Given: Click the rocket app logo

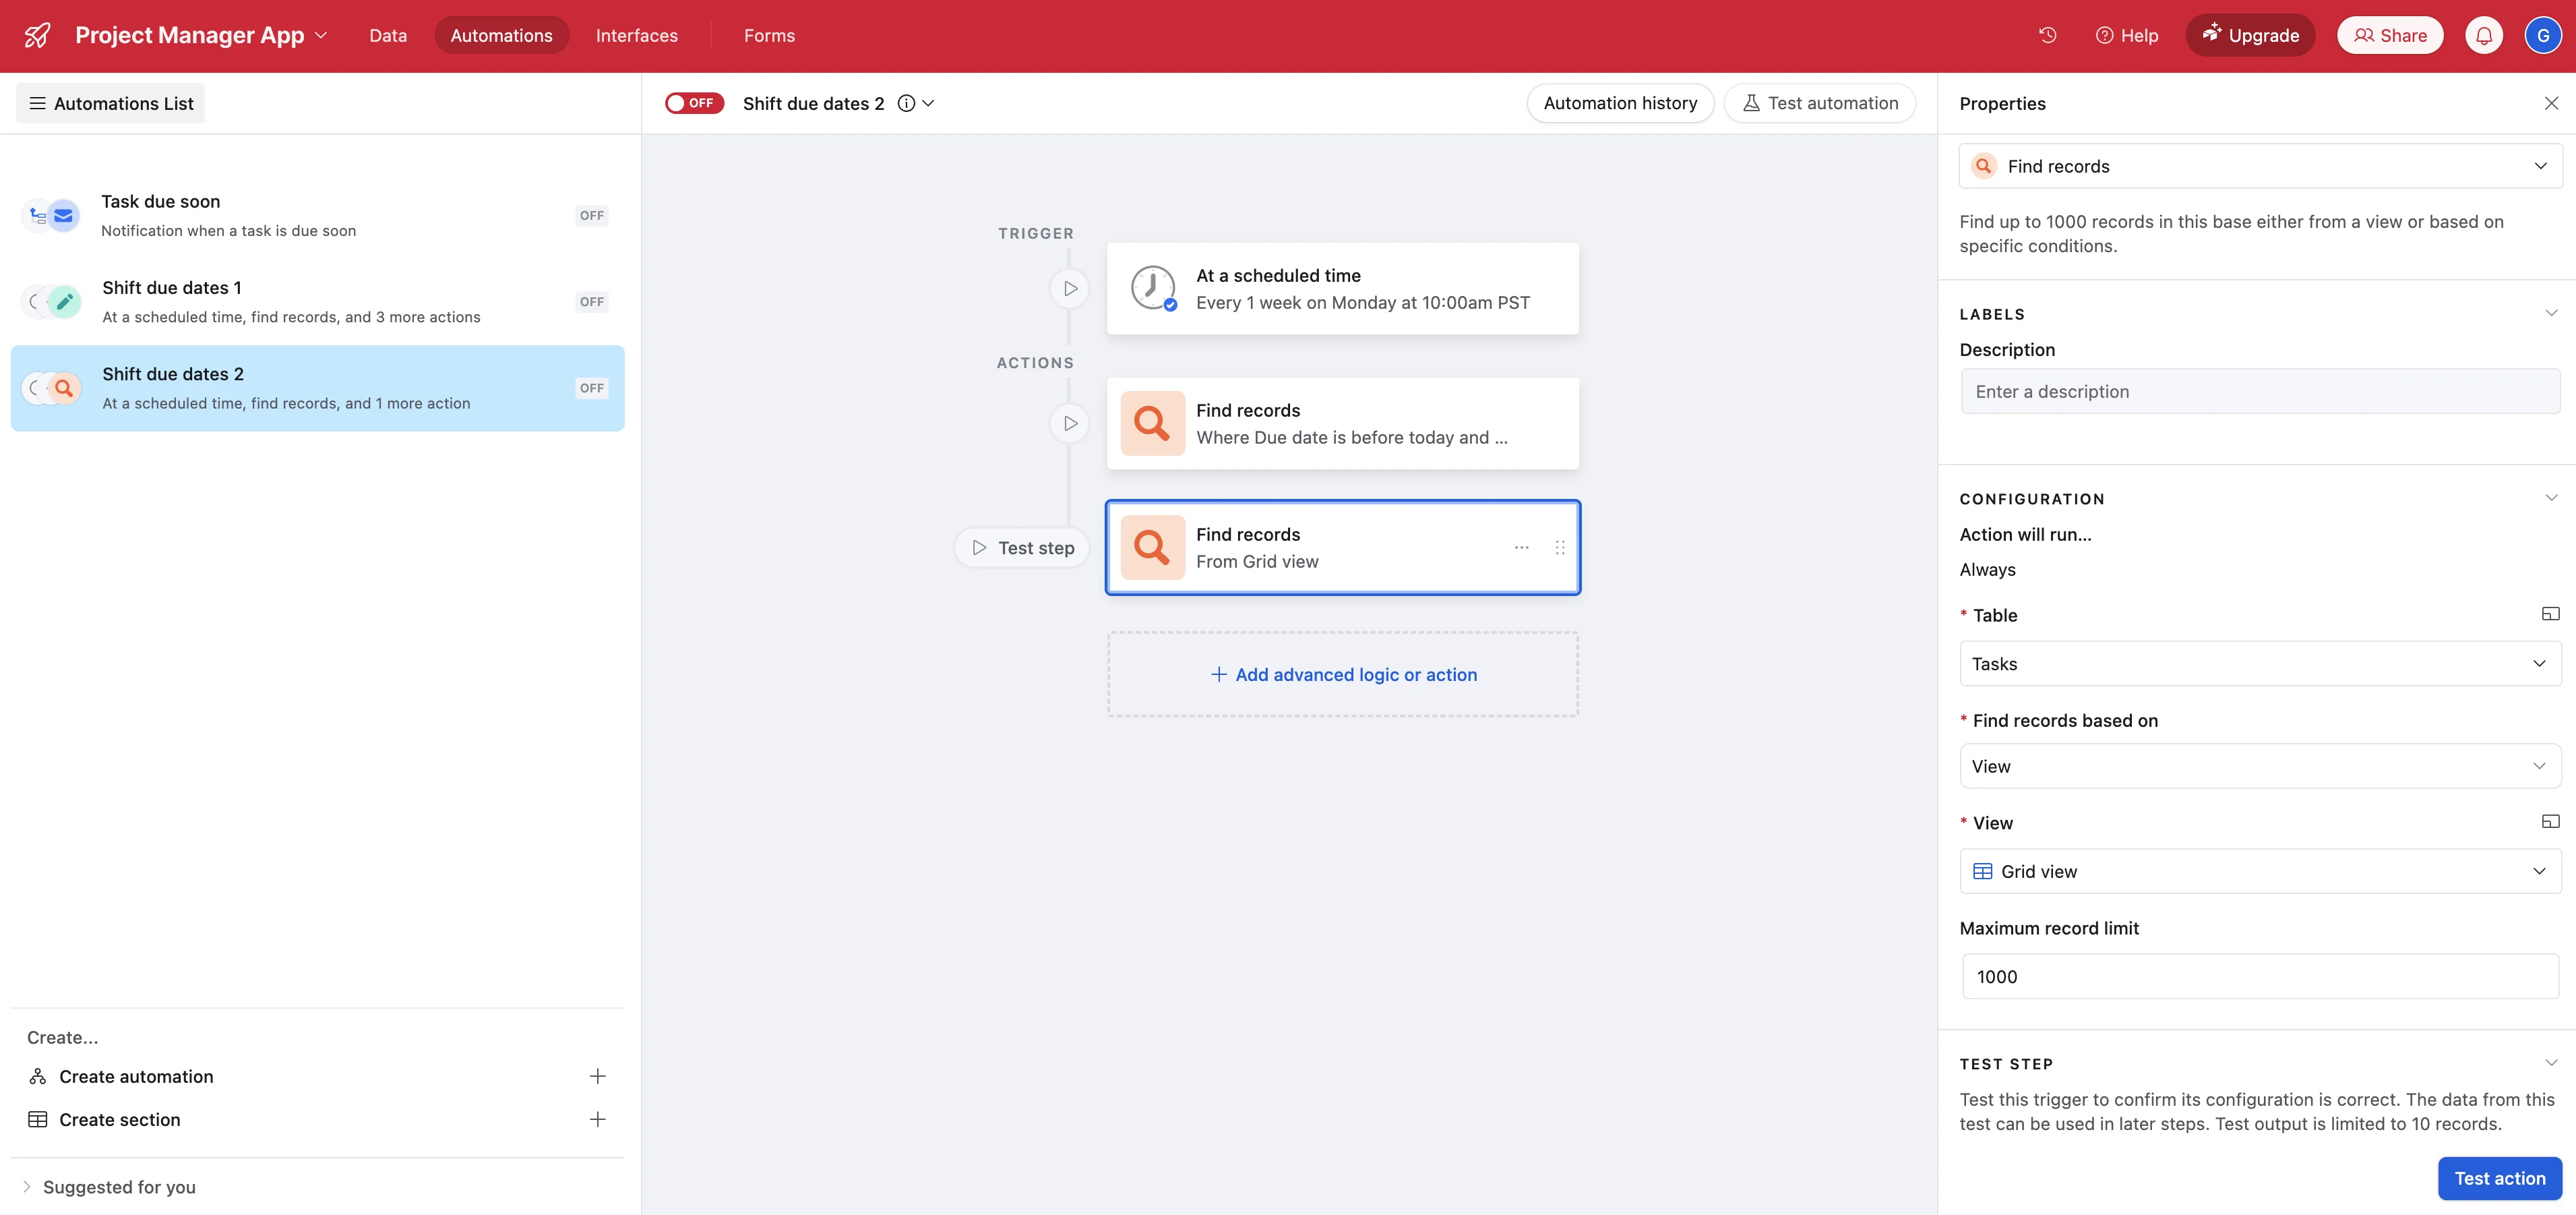Looking at the screenshot, I should (37, 35).
